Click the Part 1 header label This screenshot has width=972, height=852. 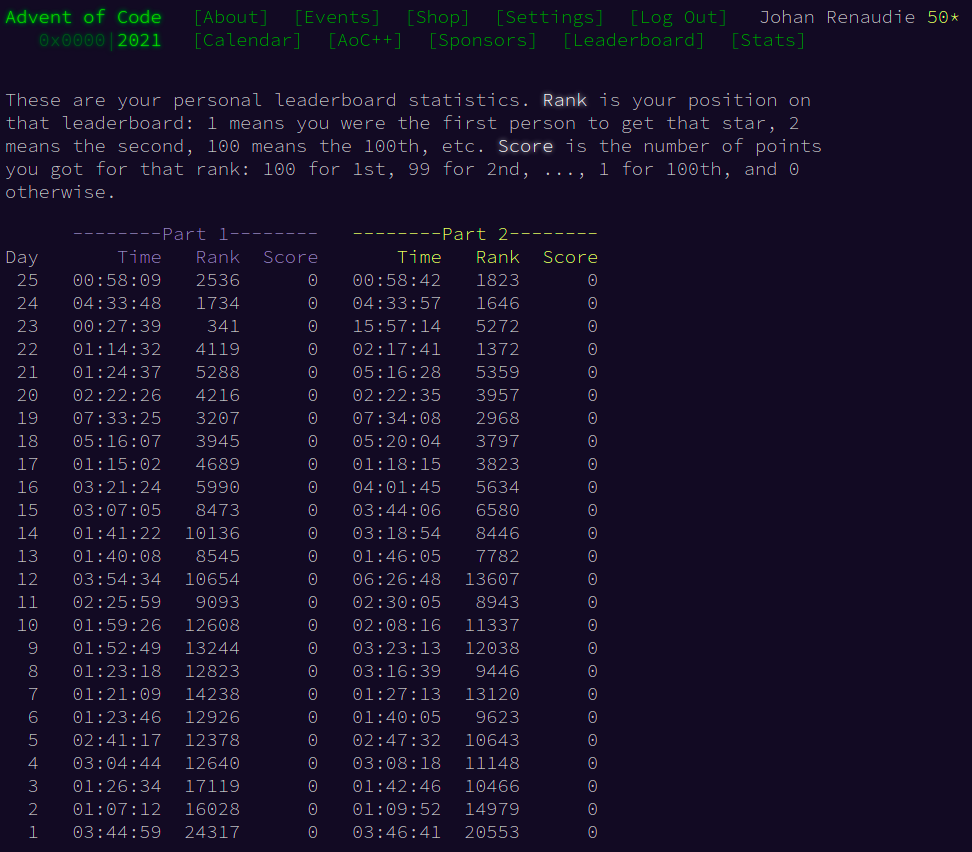click(195, 234)
